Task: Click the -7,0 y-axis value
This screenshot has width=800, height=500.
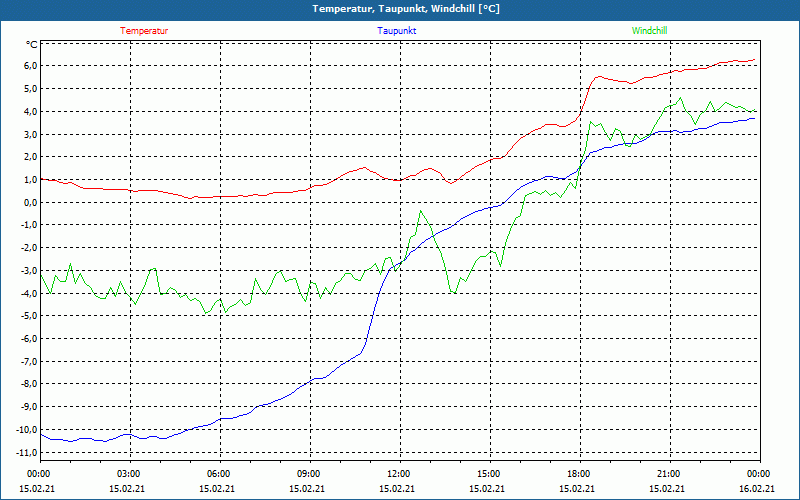Action: [x=29, y=361]
